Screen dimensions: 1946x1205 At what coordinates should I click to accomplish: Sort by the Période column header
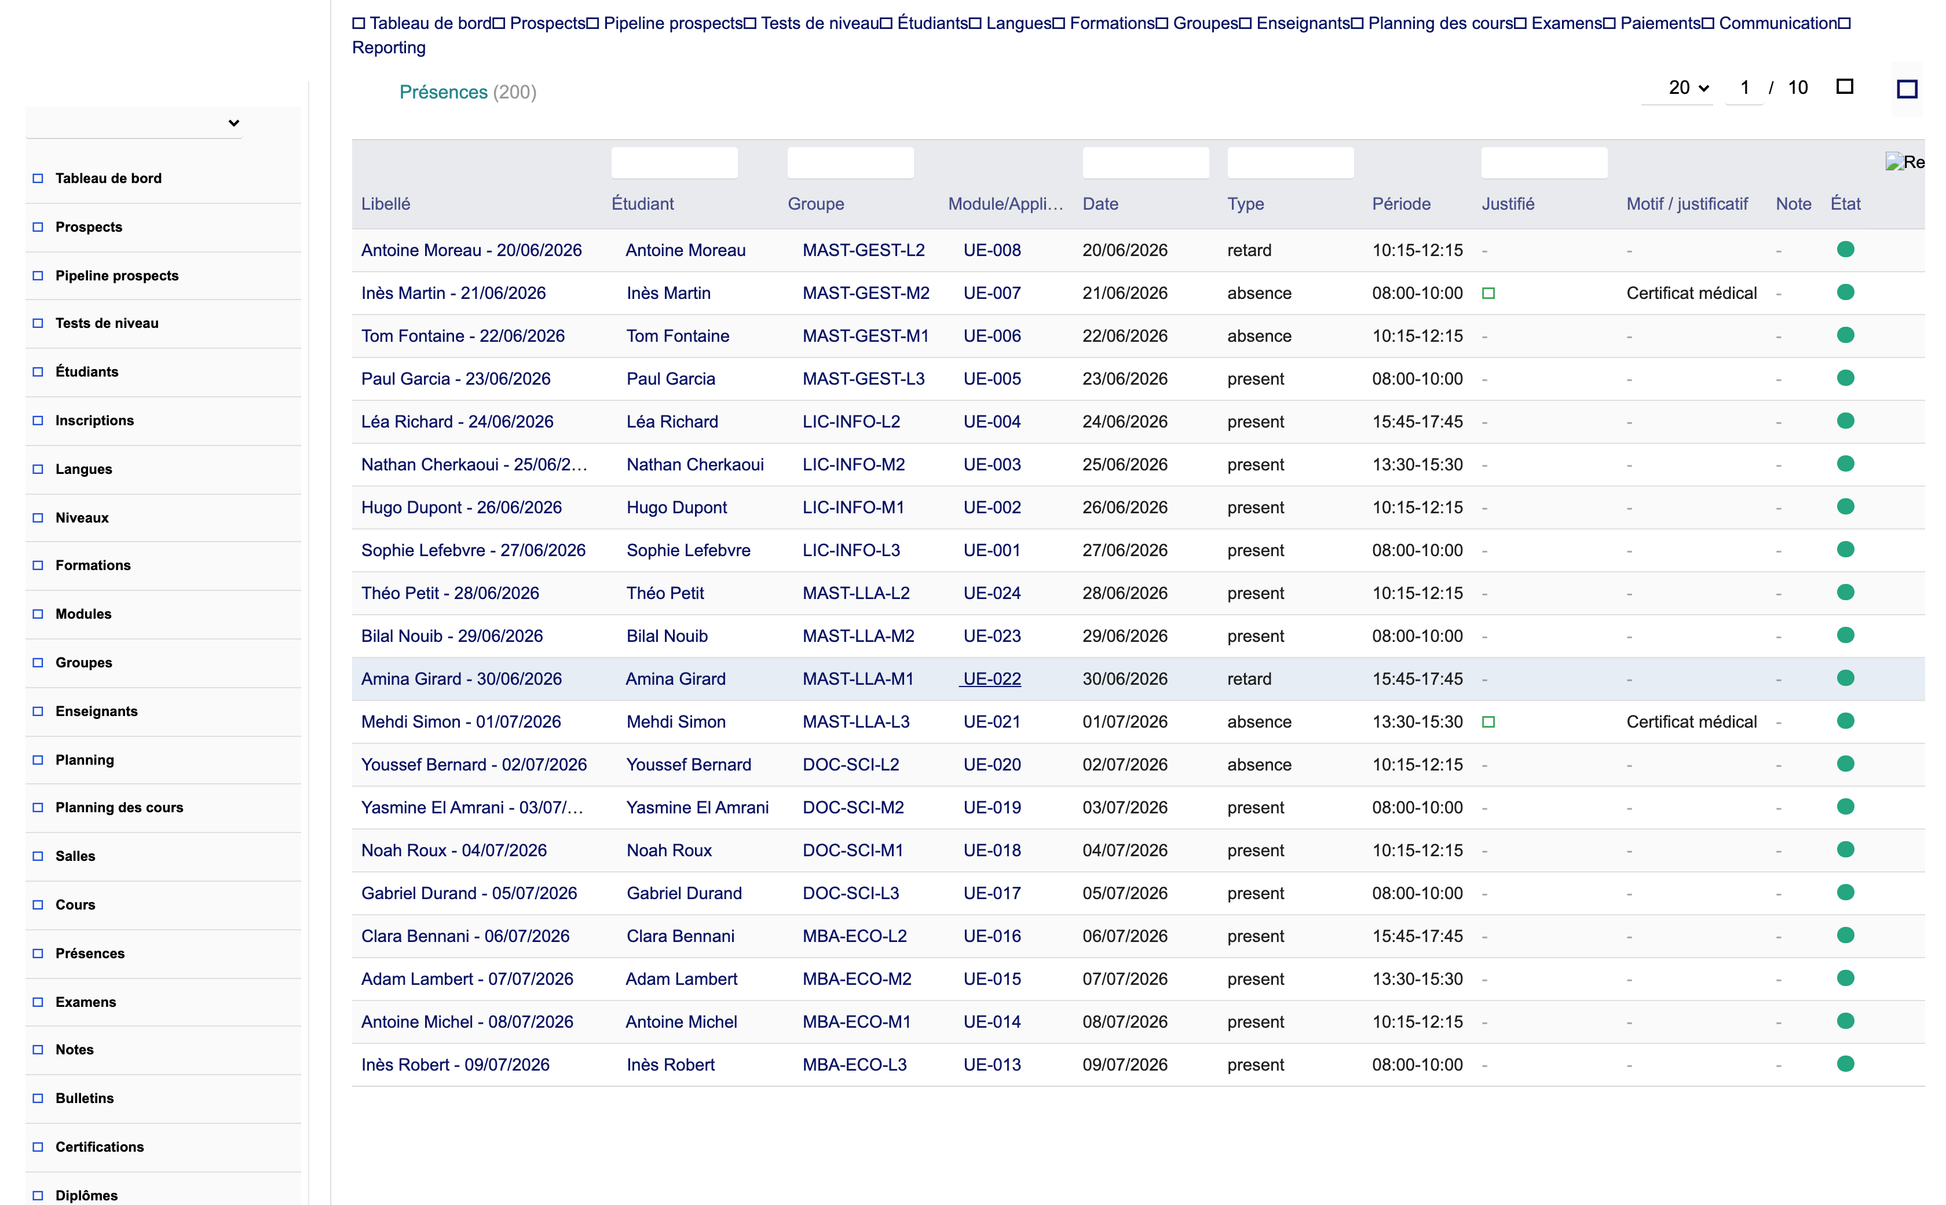tap(1401, 204)
